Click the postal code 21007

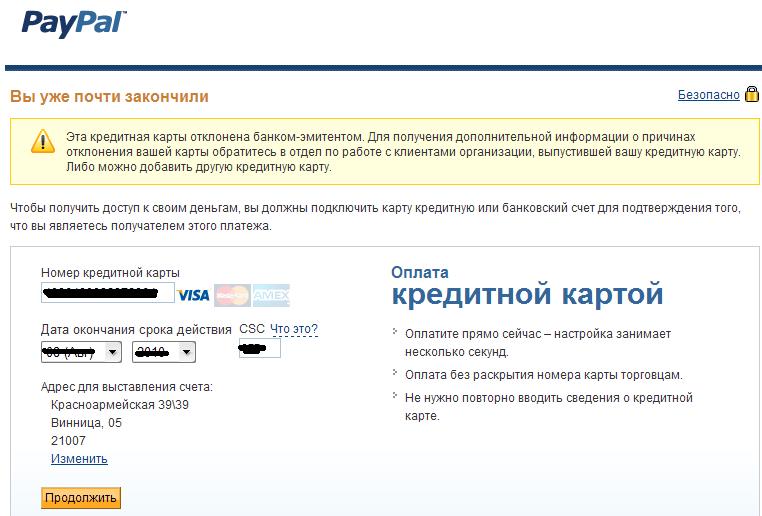(68, 441)
